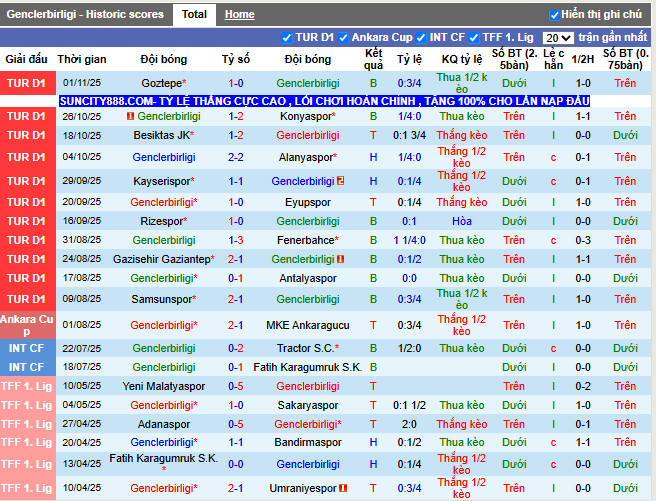Click red card icon beside Genclerbirligi on 26/10/25
Image resolution: width=656 pixels, height=501 pixels.
(130, 116)
